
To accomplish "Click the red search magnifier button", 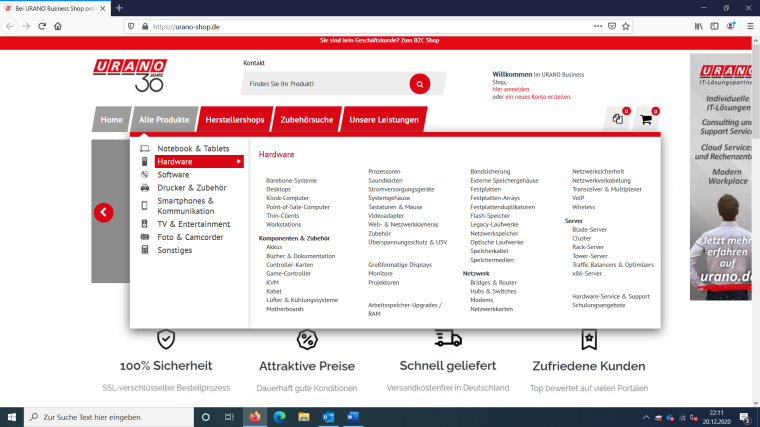I will pos(420,84).
